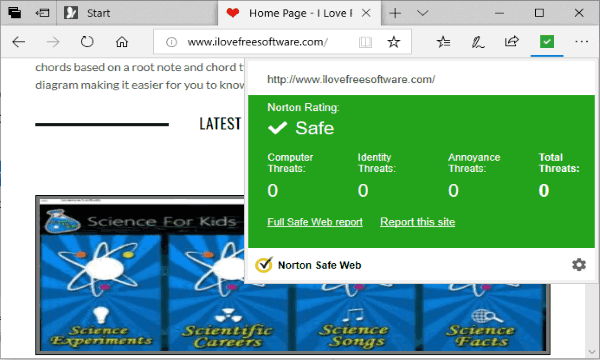
Task: Go forward using the arrow button
Action: pos(53,42)
